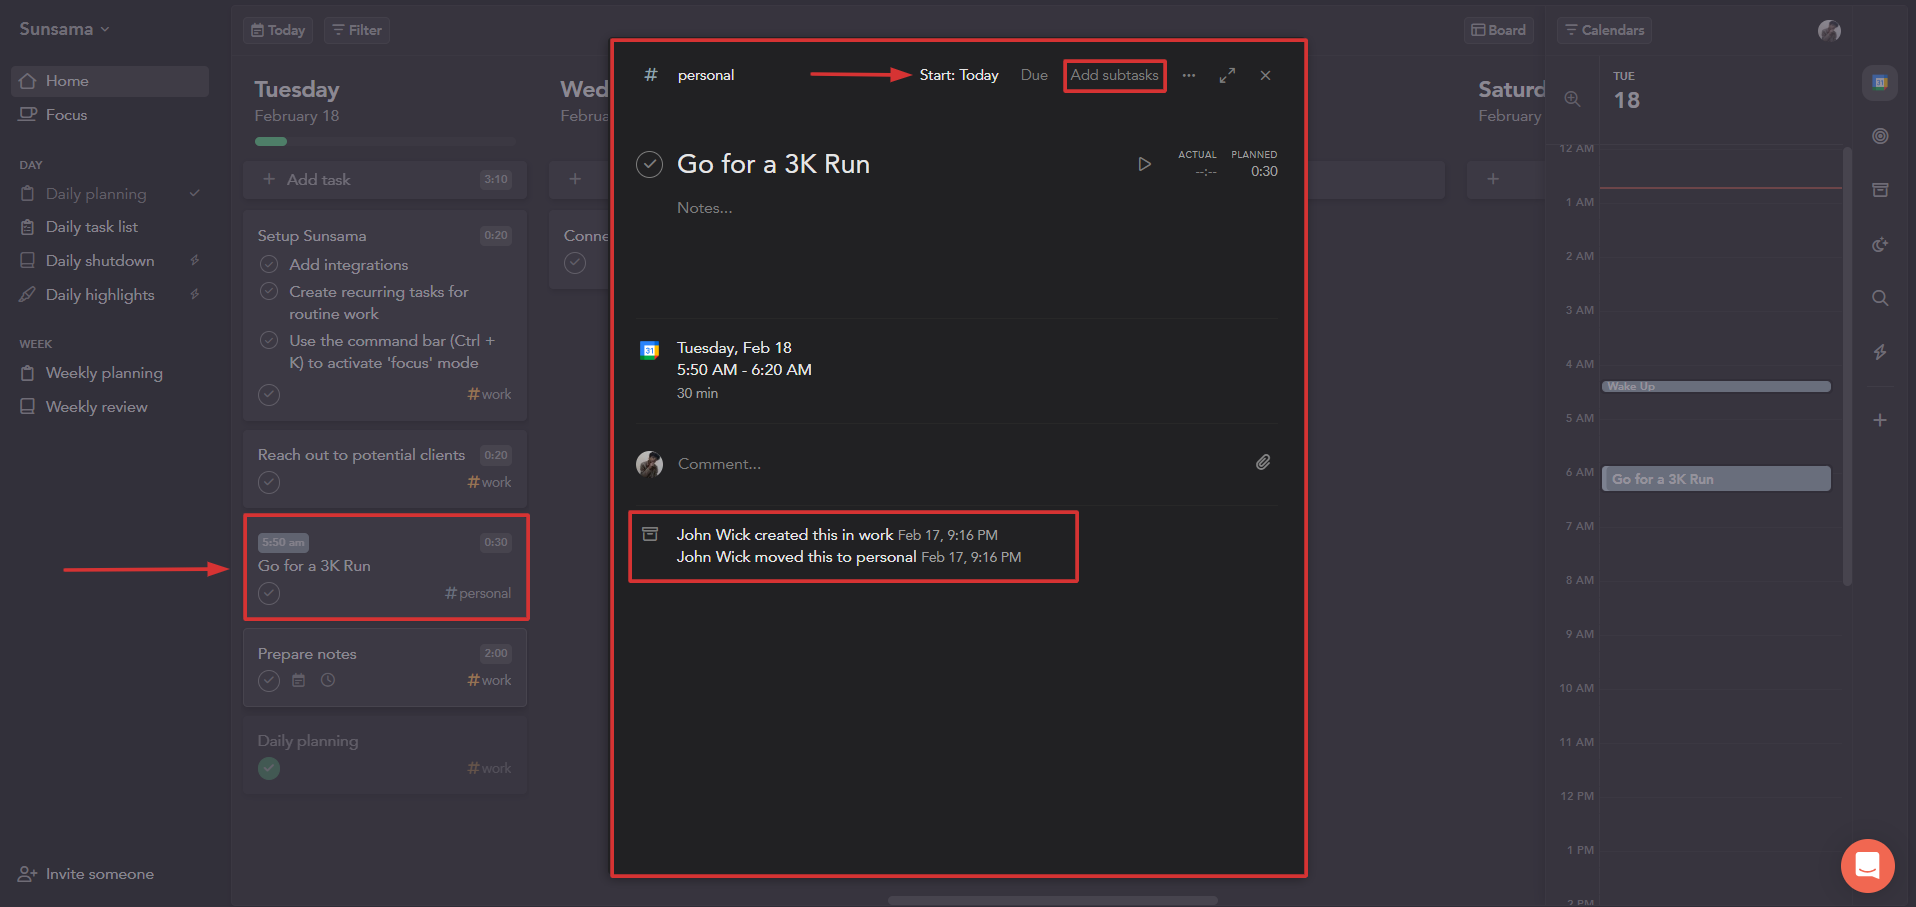Open the objectives target icon in right sidebar
Image resolution: width=1916 pixels, height=907 pixels.
click(x=1880, y=136)
